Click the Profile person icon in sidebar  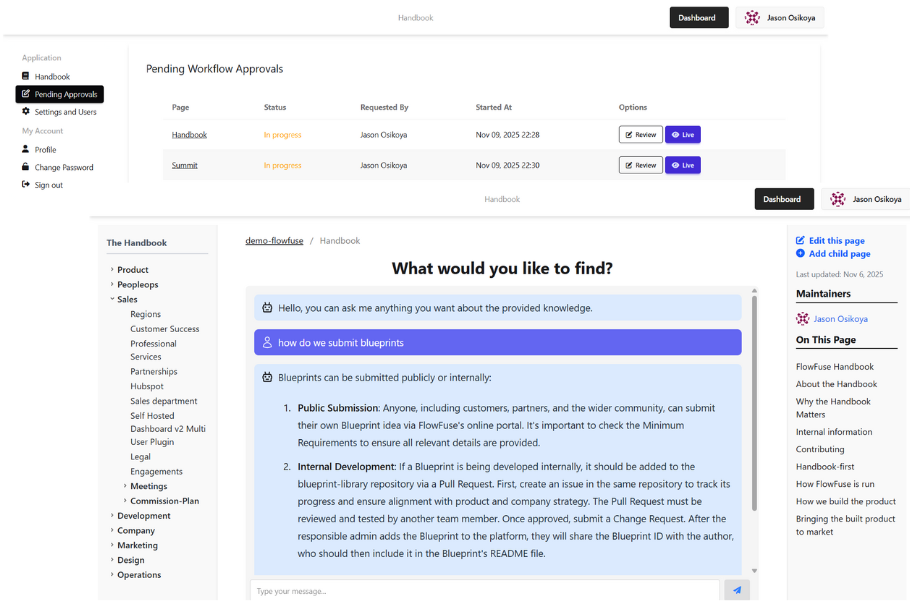(x=26, y=150)
